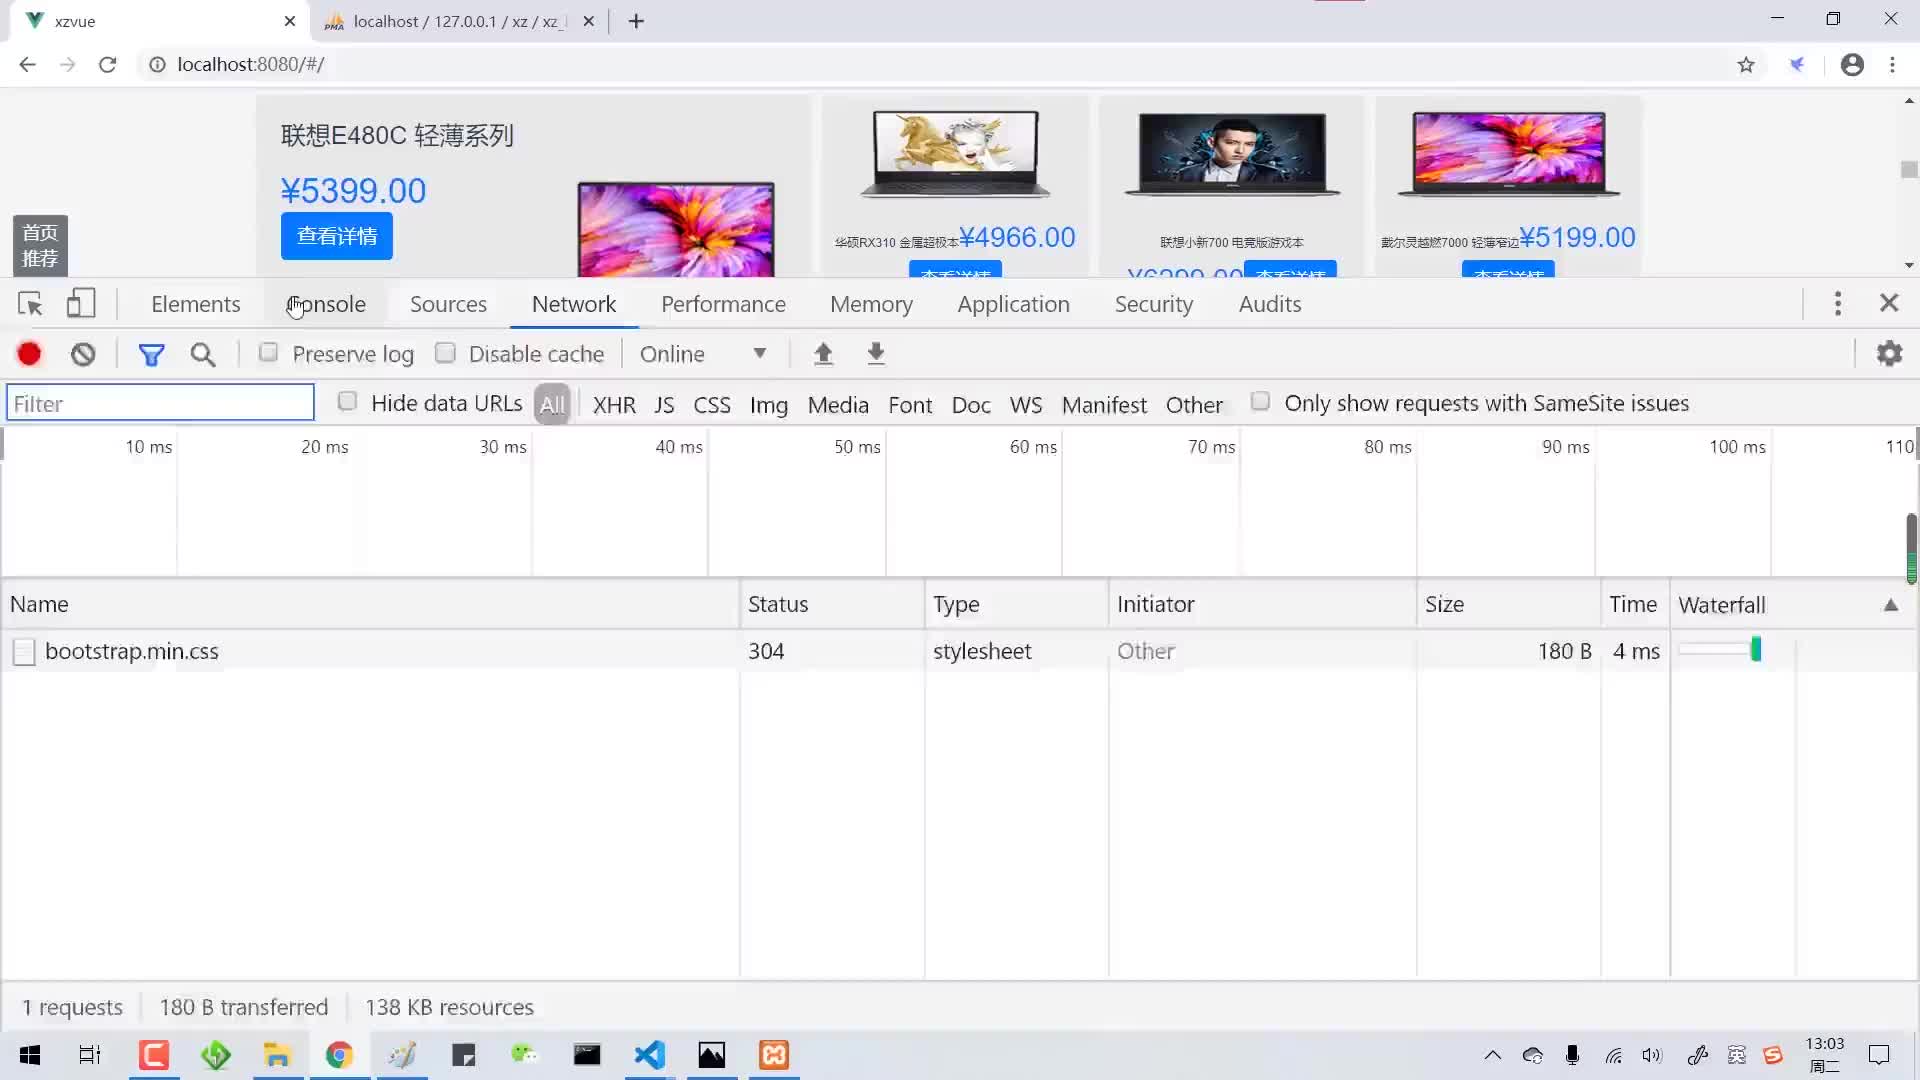1920x1080 pixels.
Task: Filter requests by JS
Action: [664, 405]
